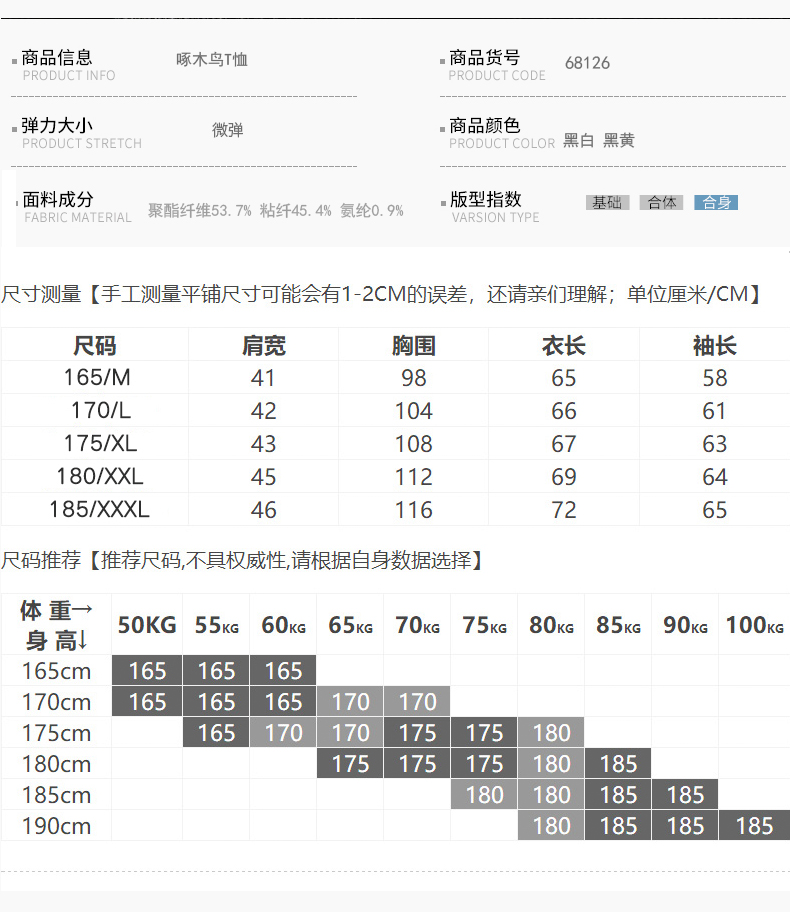790x912 pixels.
Task: Click the 190cm height row label
Action: 56,826
